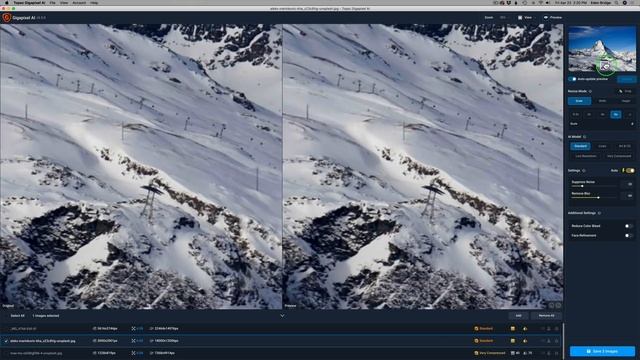The image size is (640, 360).
Task: Choose the 6x scale option
Action: click(x=616, y=115)
